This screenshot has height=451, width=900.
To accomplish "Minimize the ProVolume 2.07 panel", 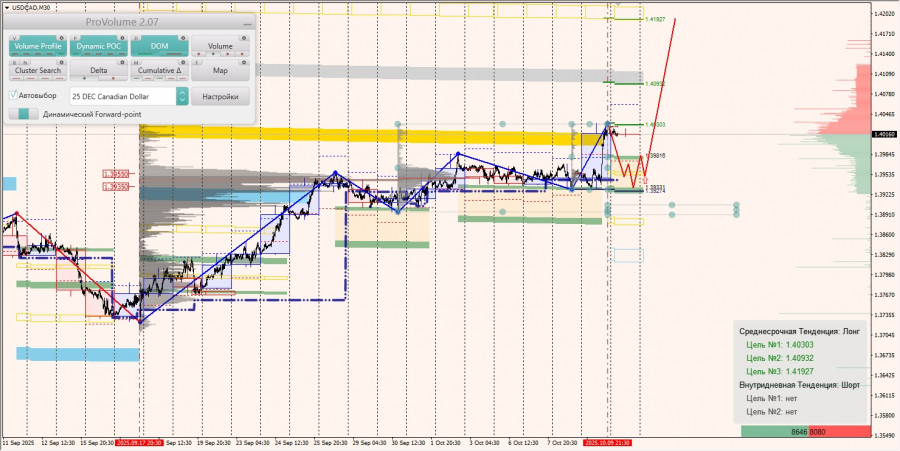I will coord(247,24).
